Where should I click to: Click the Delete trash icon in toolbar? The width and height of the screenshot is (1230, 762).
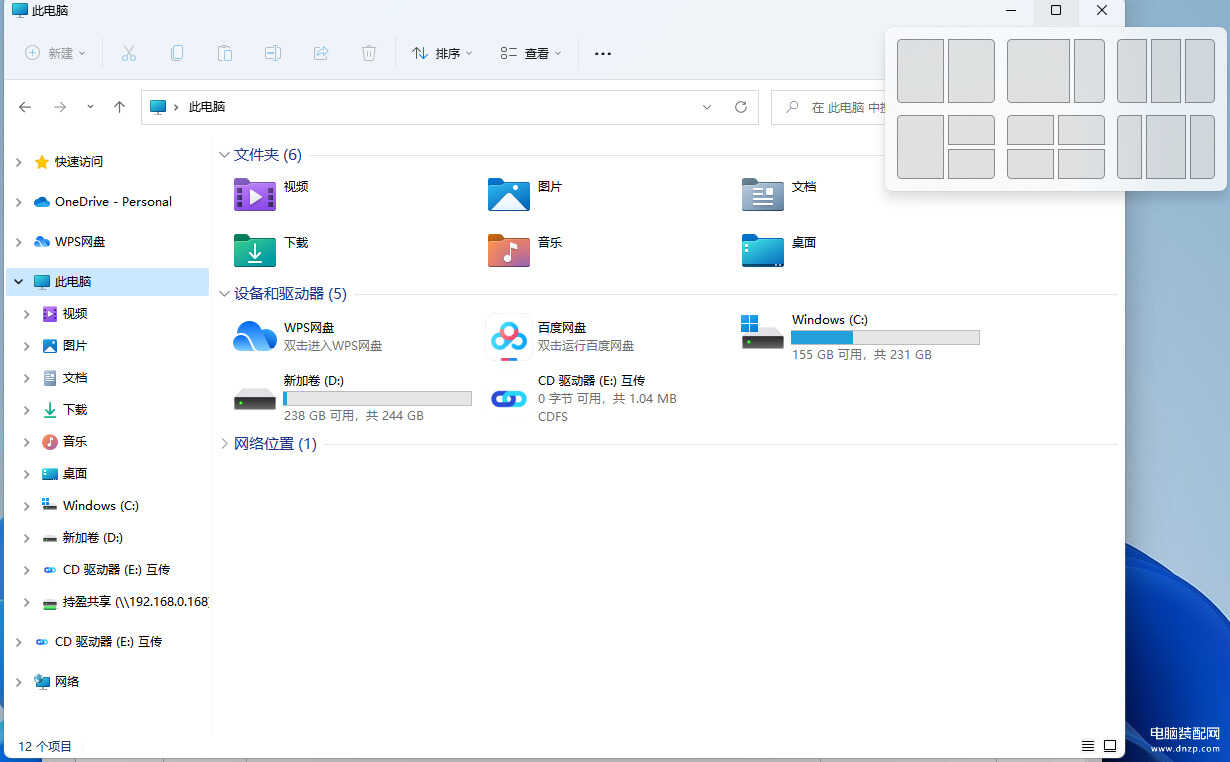pyautogui.click(x=368, y=53)
